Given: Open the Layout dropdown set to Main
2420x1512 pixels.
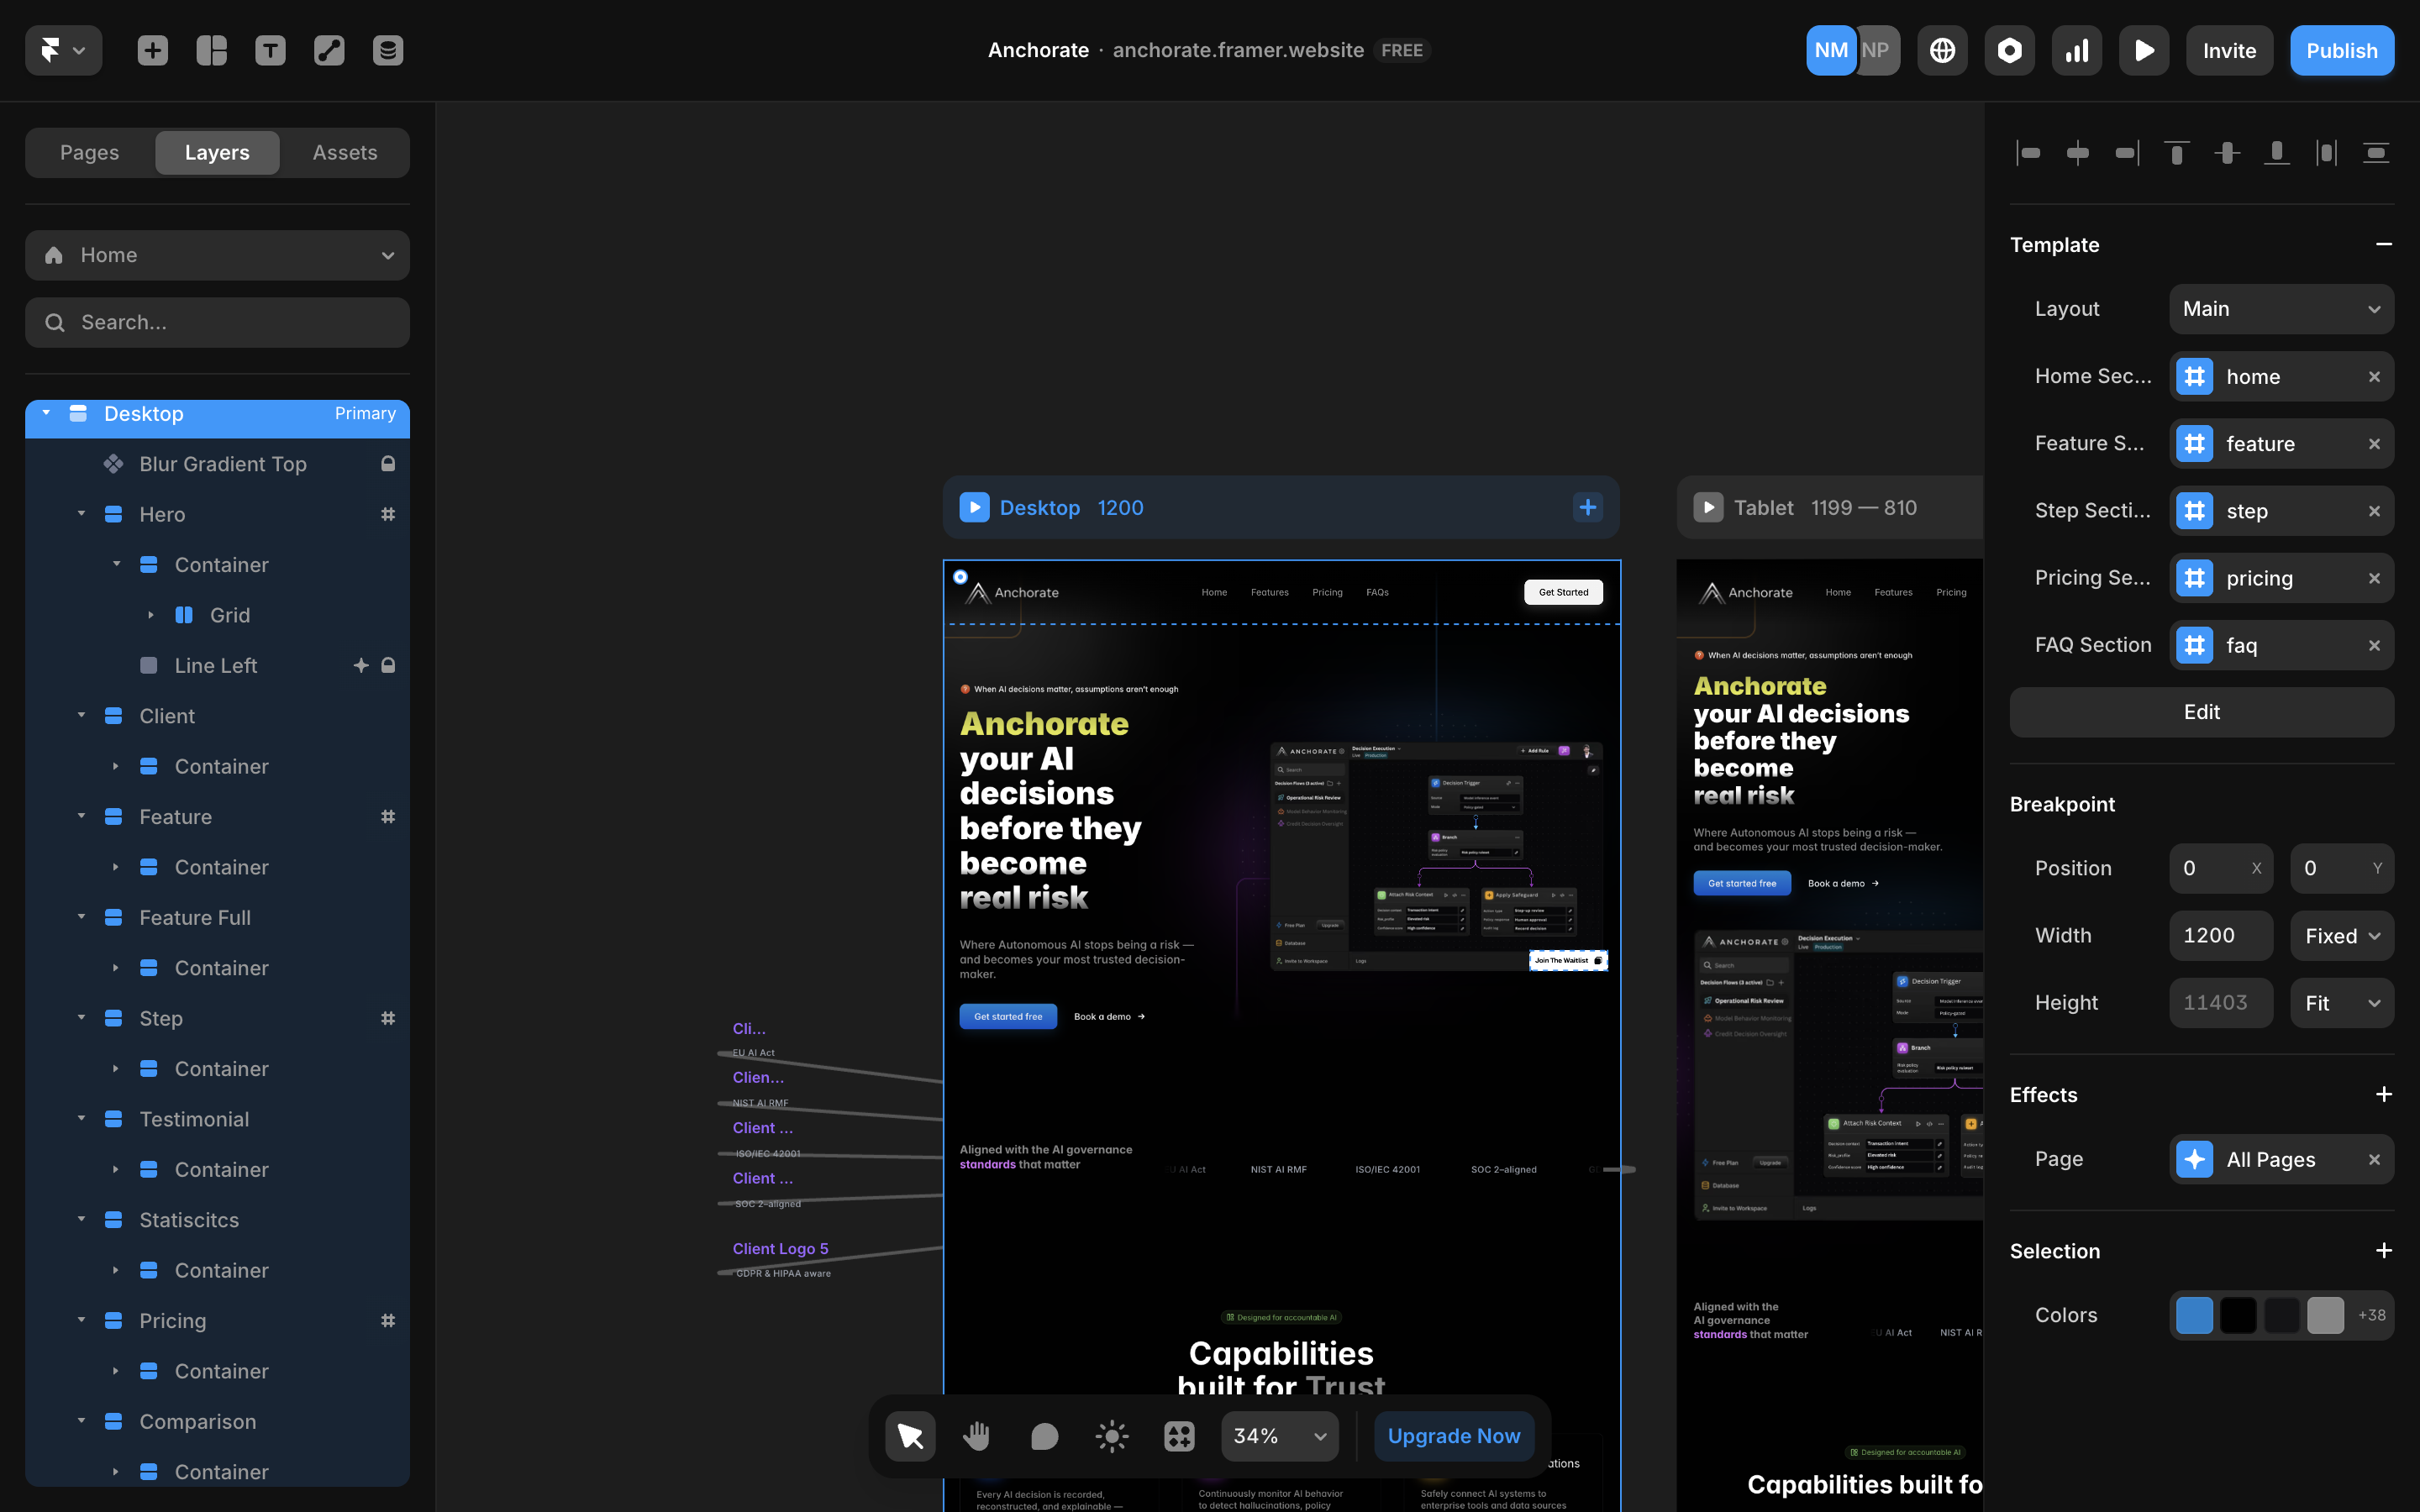Looking at the screenshot, I should point(2281,308).
